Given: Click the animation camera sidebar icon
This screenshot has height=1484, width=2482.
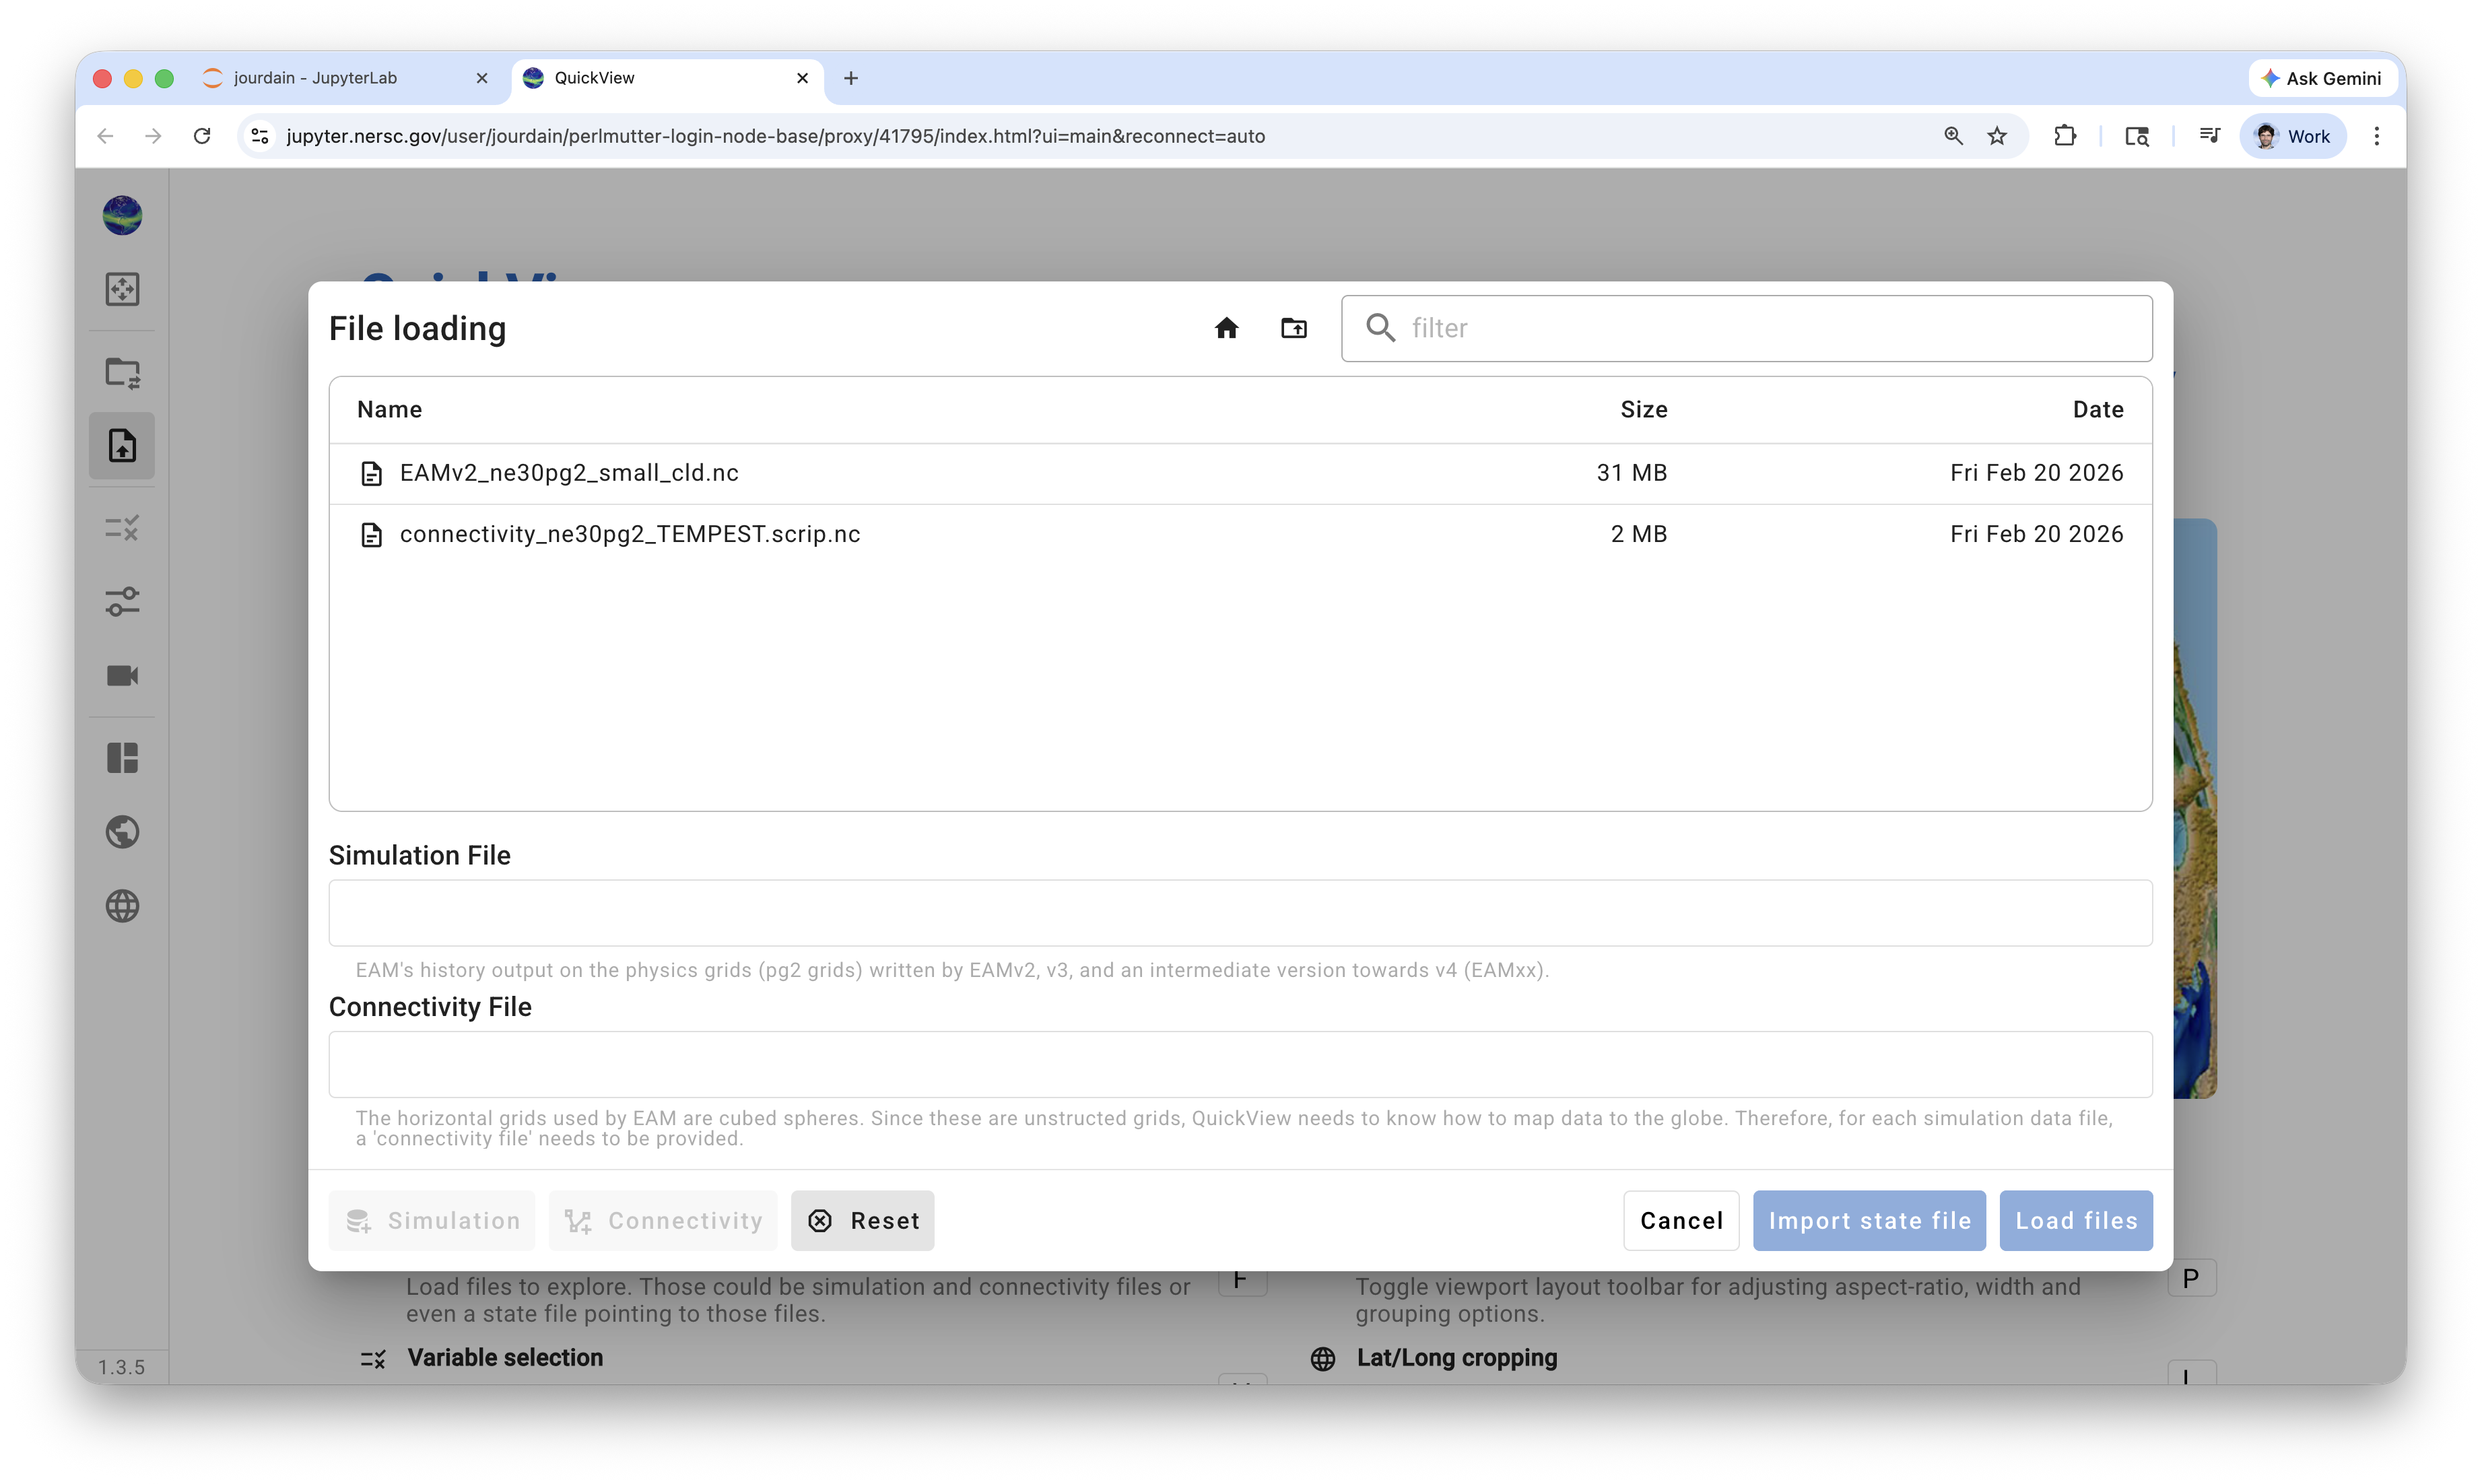Looking at the screenshot, I should (x=122, y=676).
